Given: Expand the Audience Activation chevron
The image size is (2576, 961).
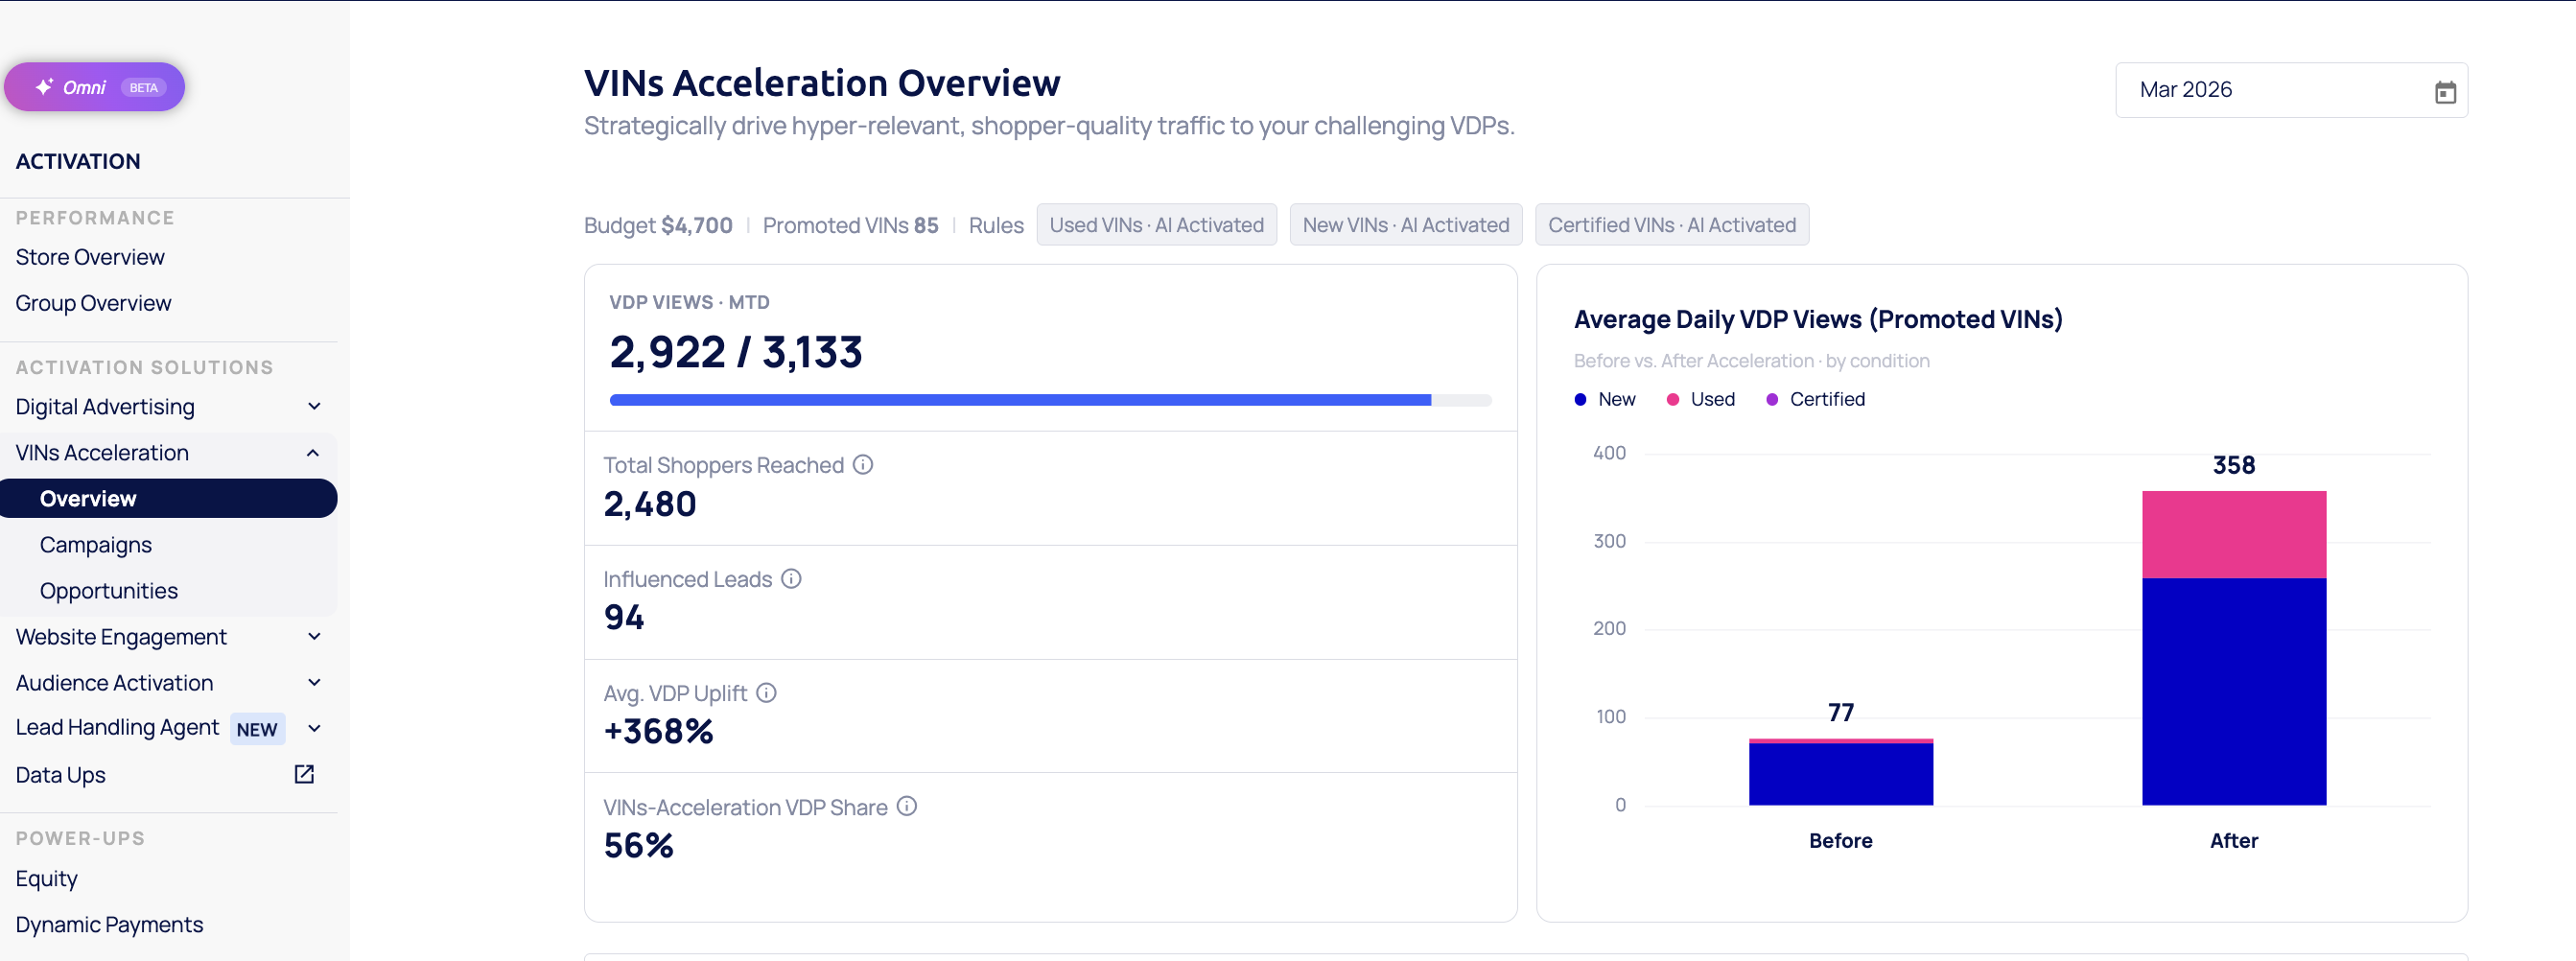Looking at the screenshot, I should [x=313, y=683].
